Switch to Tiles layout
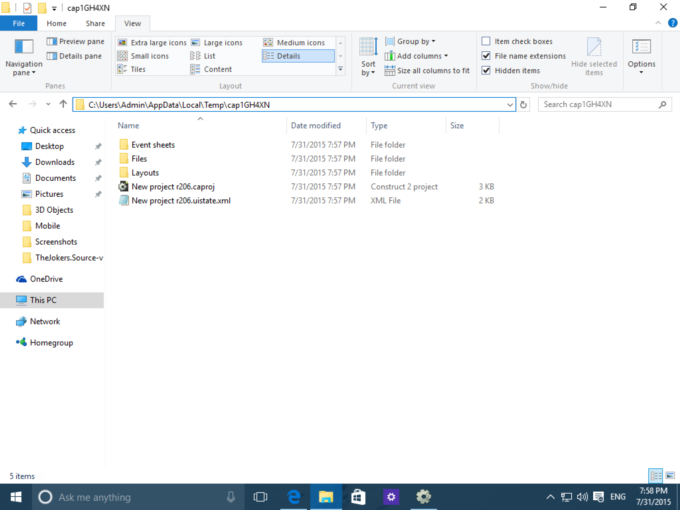This screenshot has height=510, width=680. click(131, 69)
